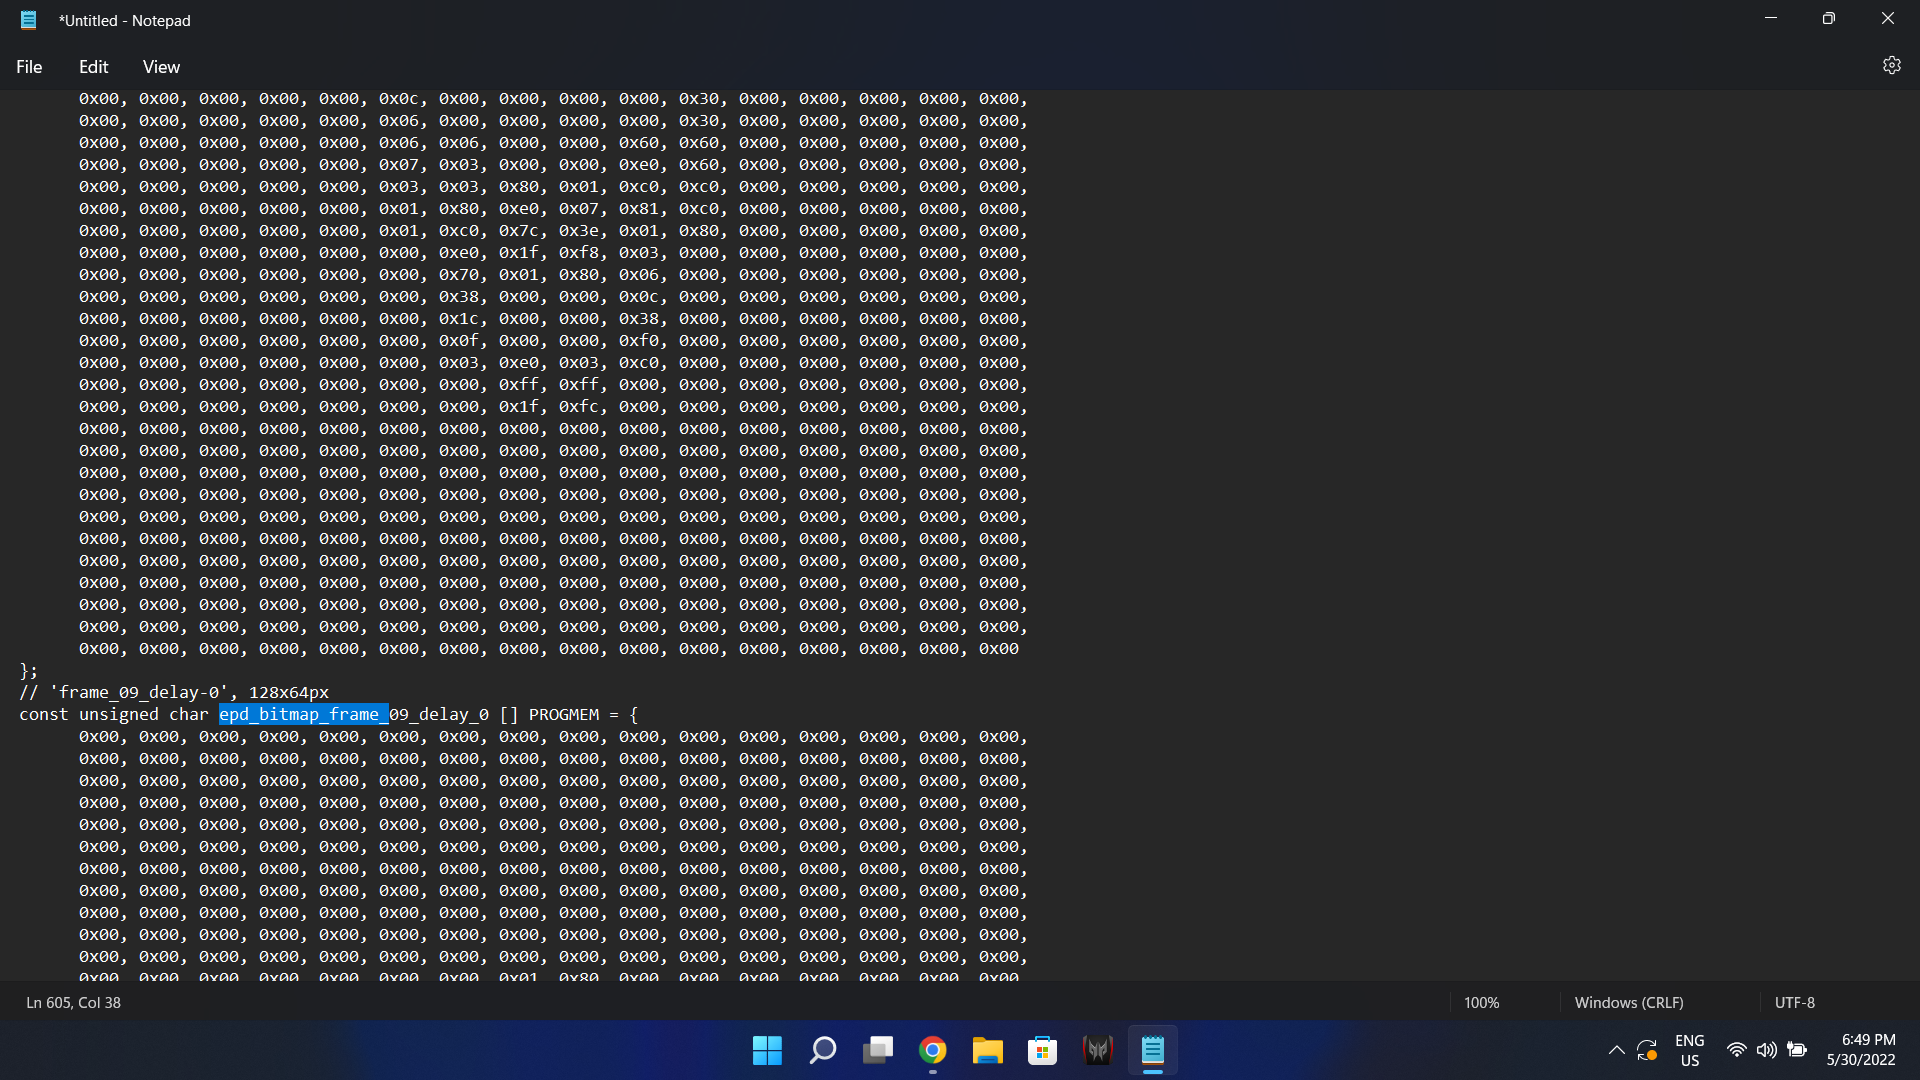This screenshot has height=1080, width=1920.
Task: Open the zoom level control showing 100%
Action: (x=1481, y=1002)
